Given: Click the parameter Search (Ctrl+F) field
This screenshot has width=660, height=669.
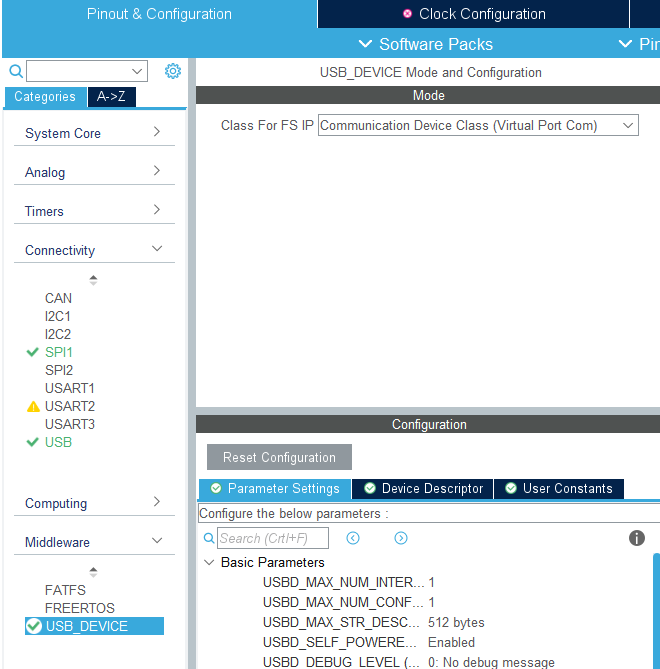Looking at the screenshot, I should coord(273,538).
